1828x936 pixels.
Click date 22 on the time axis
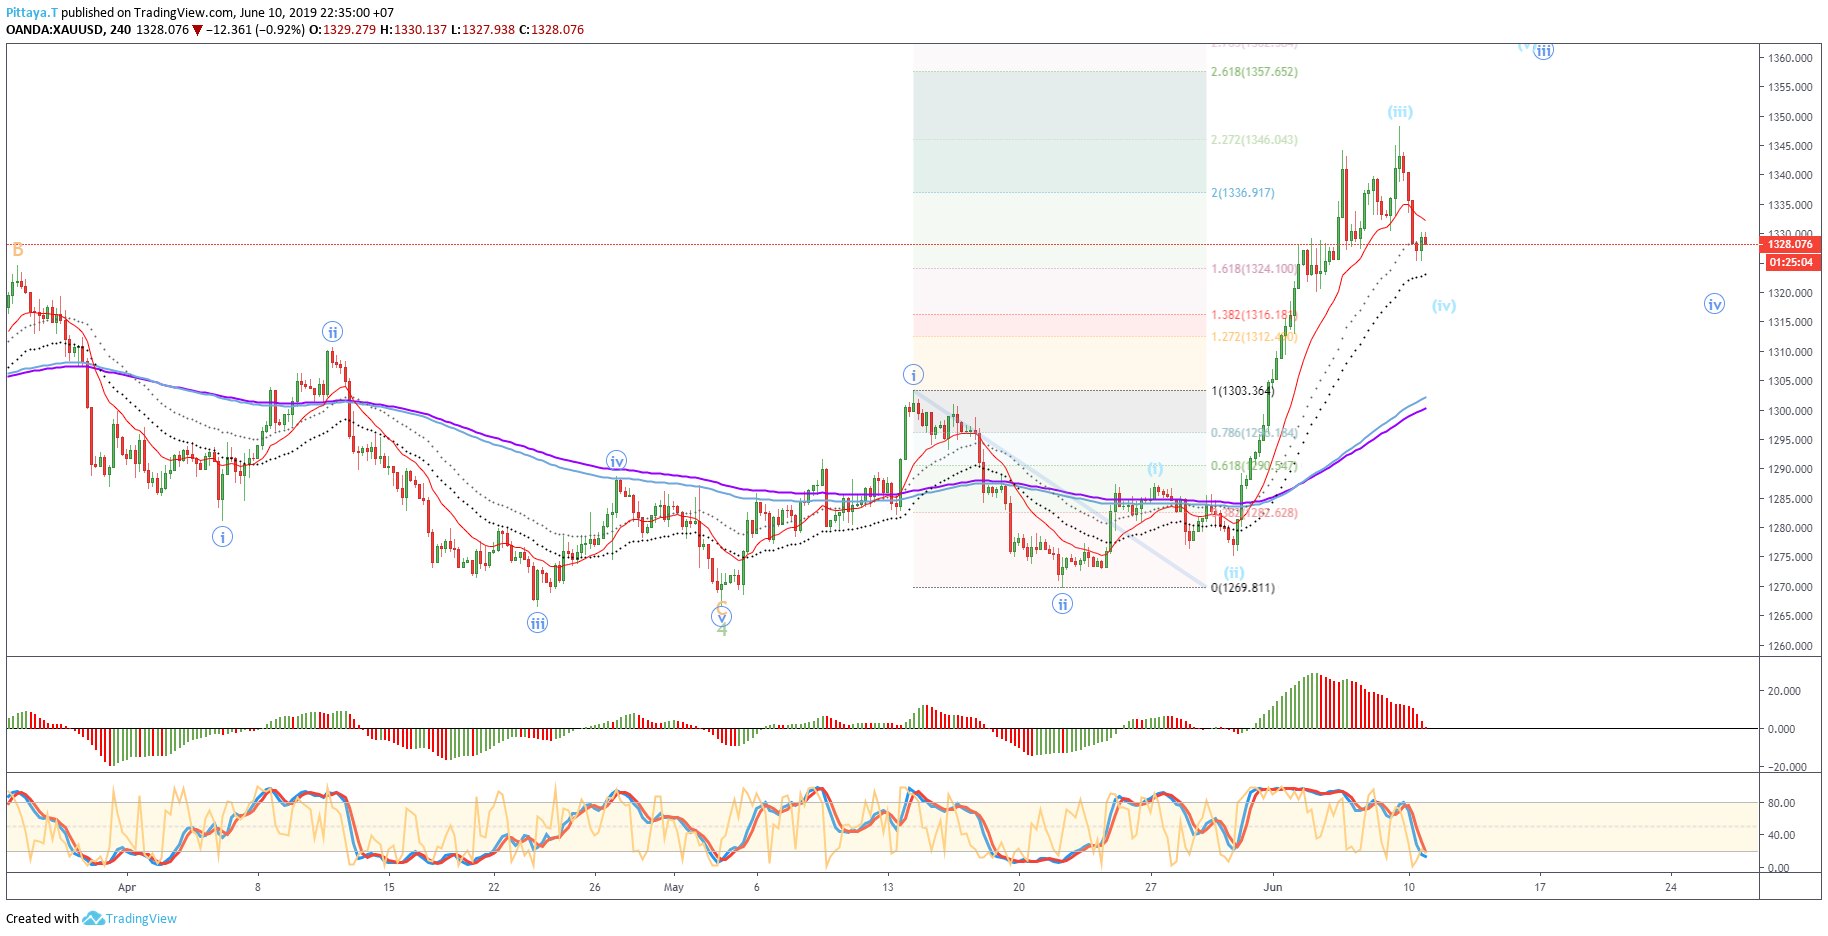(x=494, y=887)
